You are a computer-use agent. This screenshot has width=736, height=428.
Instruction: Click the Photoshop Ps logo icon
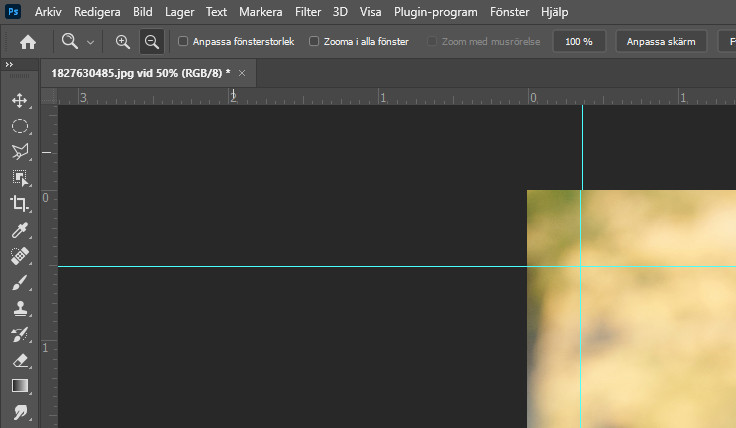point(13,12)
